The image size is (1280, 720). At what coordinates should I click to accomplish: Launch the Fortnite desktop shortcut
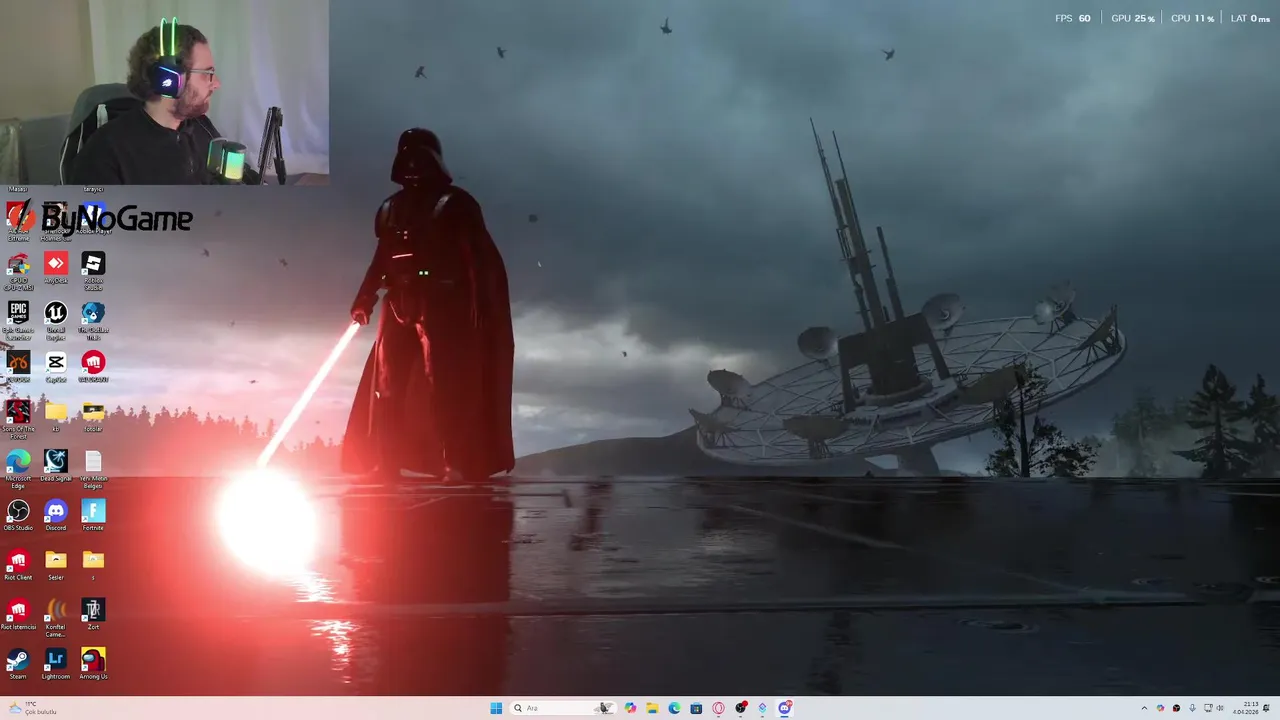[x=93, y=515]
